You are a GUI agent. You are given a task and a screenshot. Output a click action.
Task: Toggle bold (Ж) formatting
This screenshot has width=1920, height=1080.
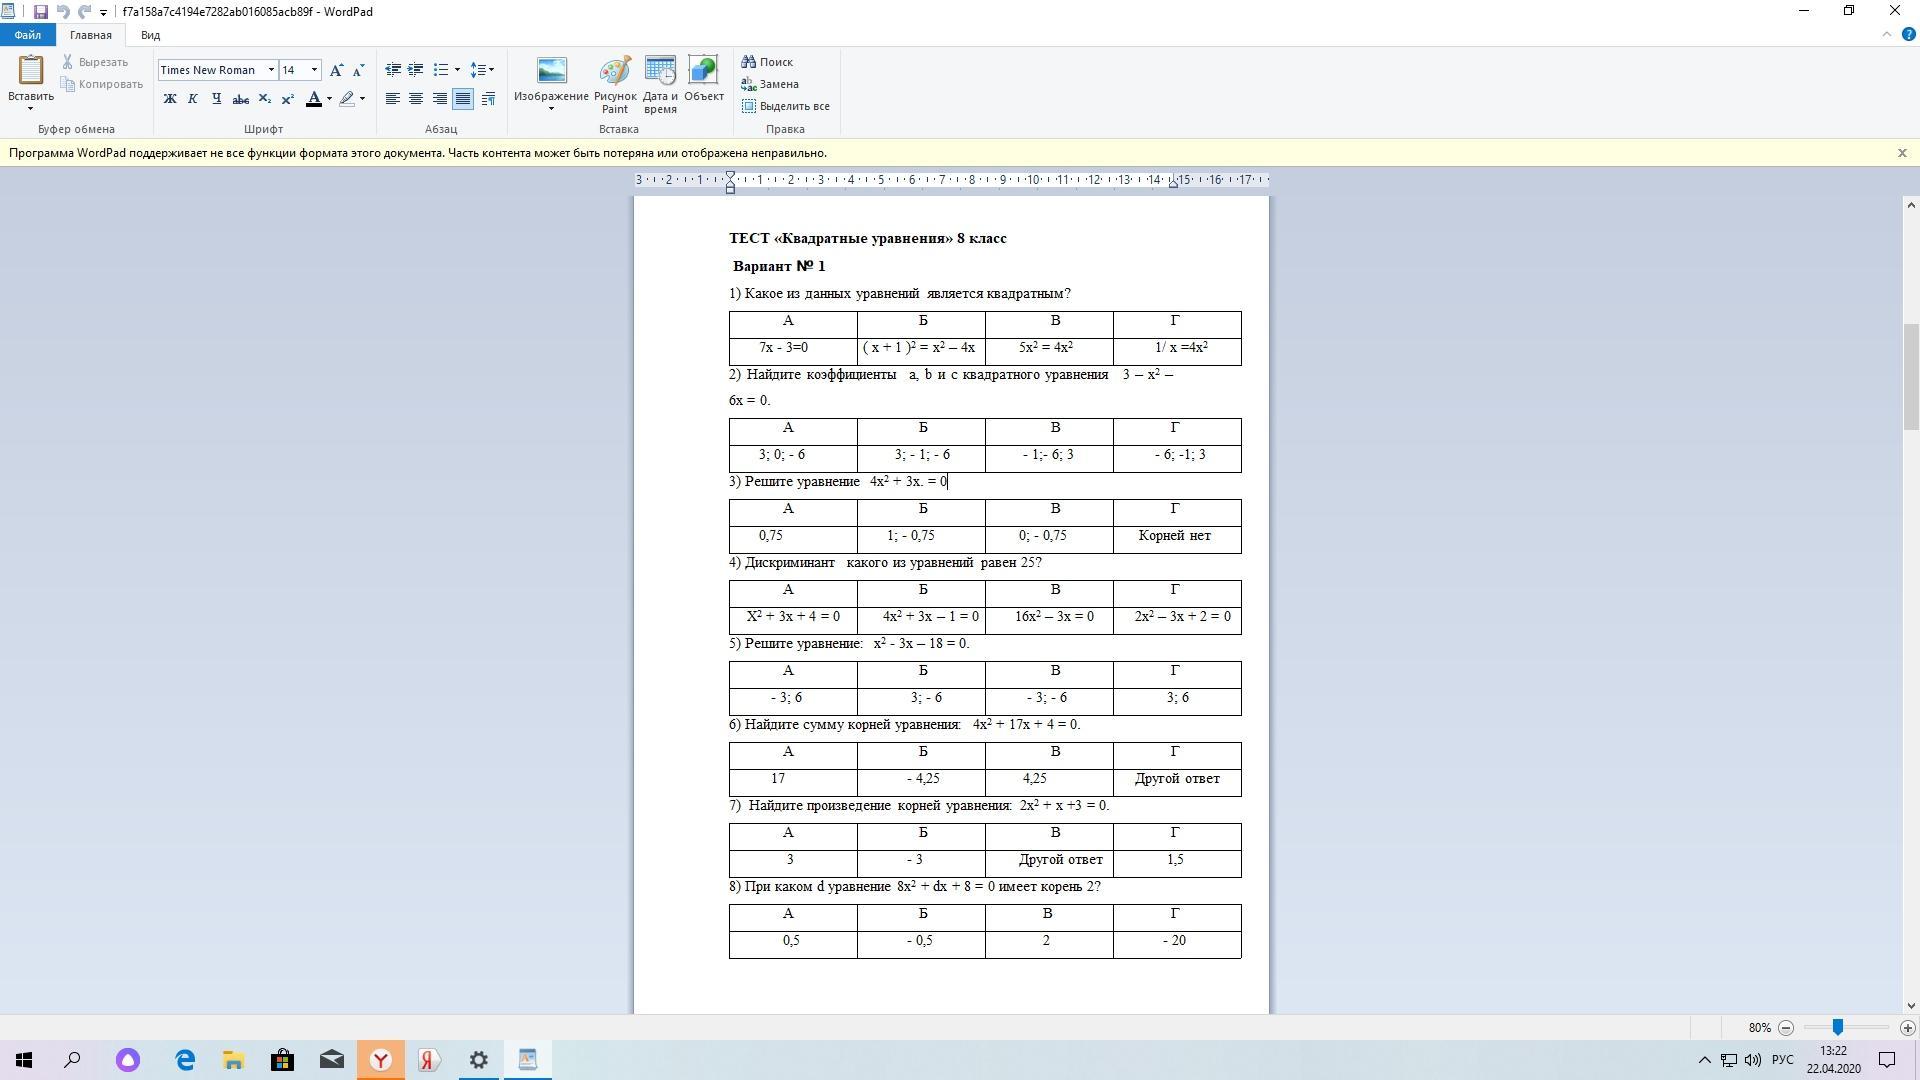170,99
